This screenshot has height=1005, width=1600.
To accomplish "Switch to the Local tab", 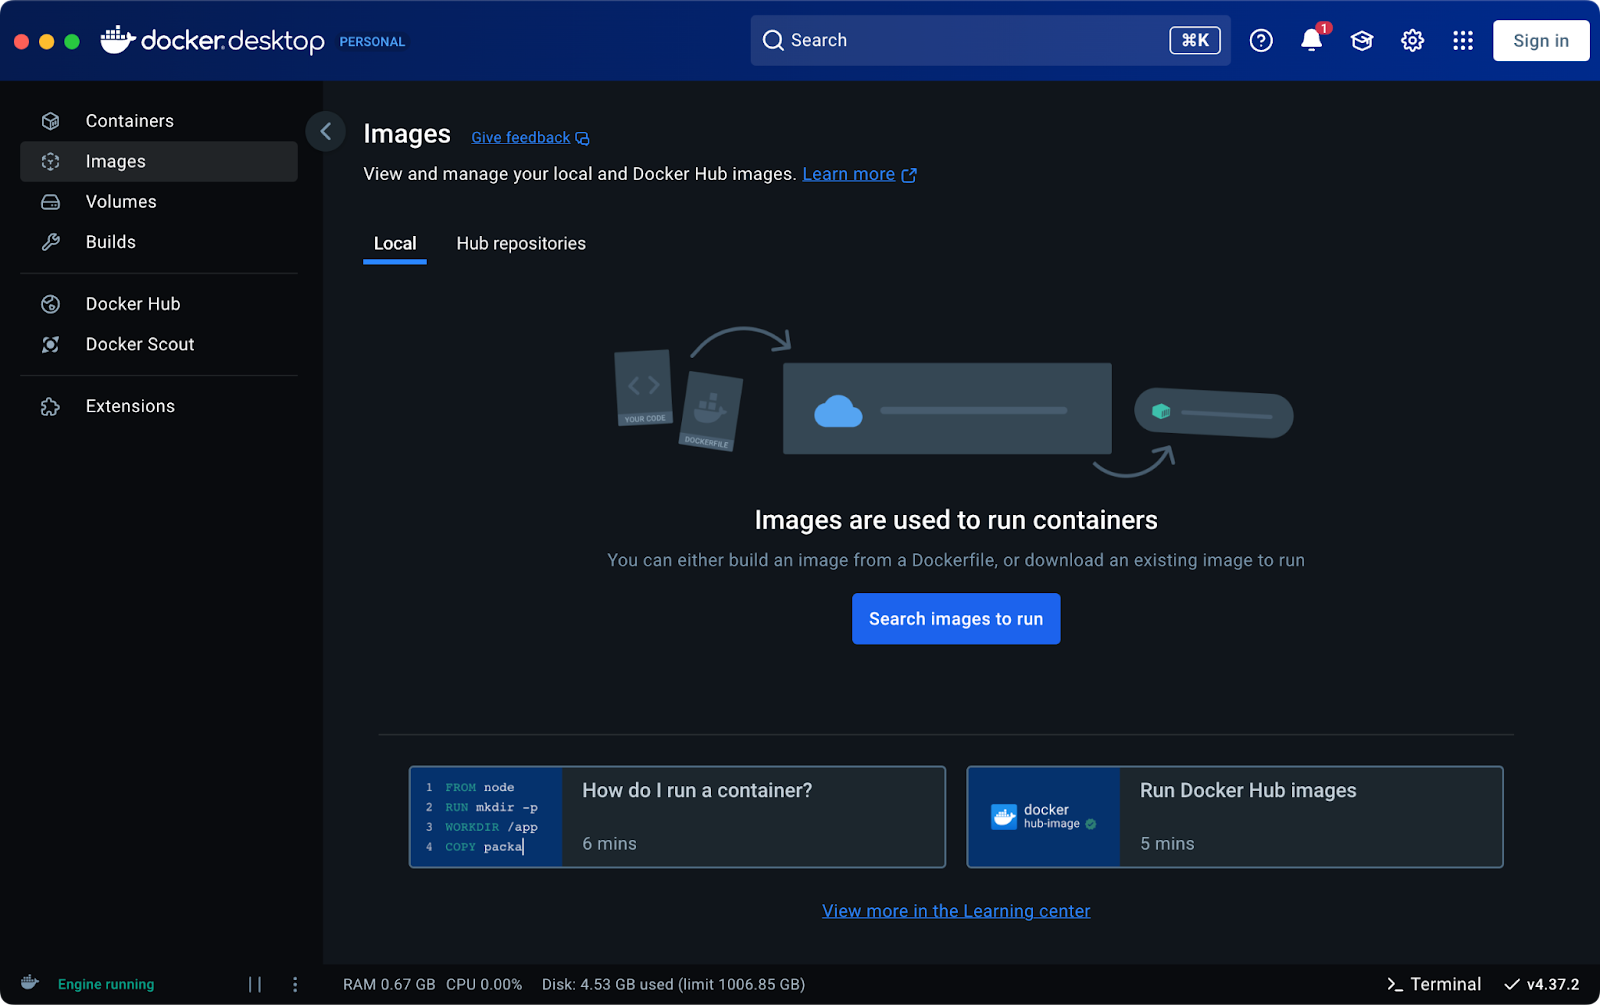I will 395,244.
